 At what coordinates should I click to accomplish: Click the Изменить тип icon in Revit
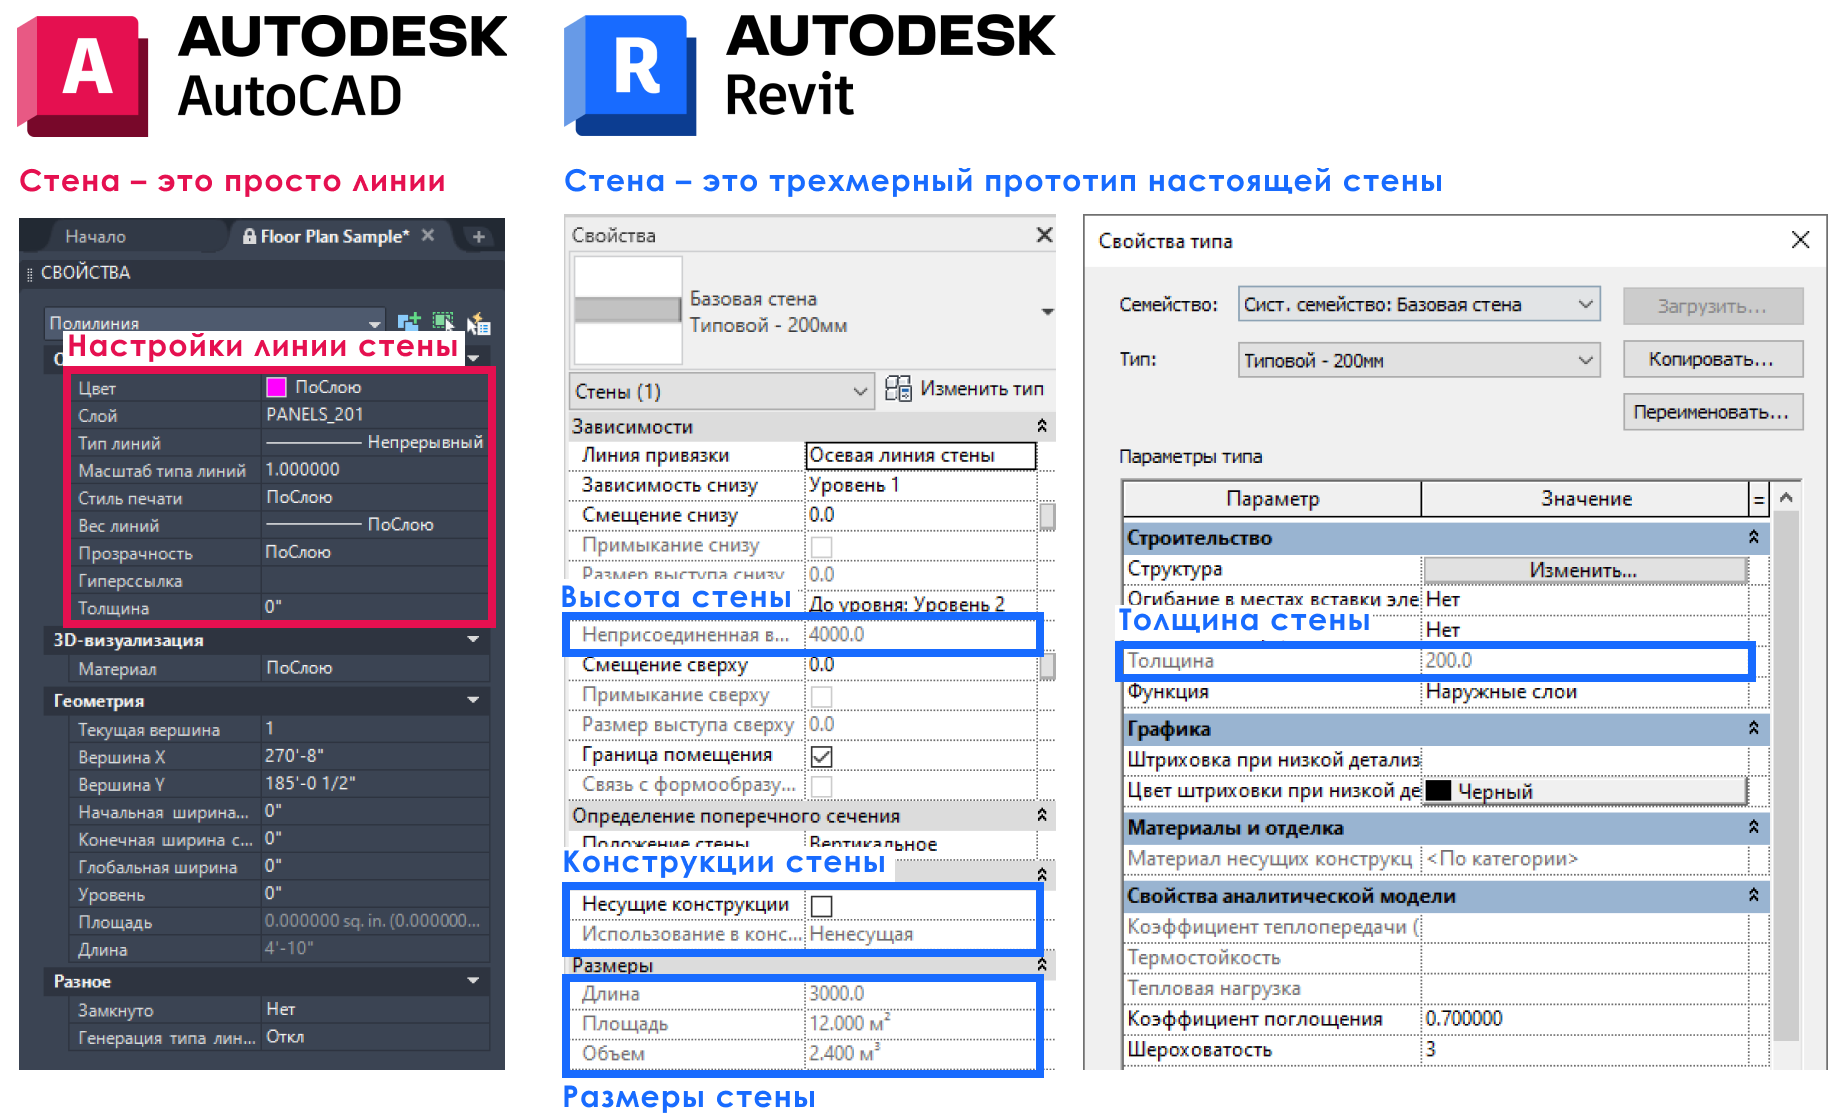click(898, 389)
